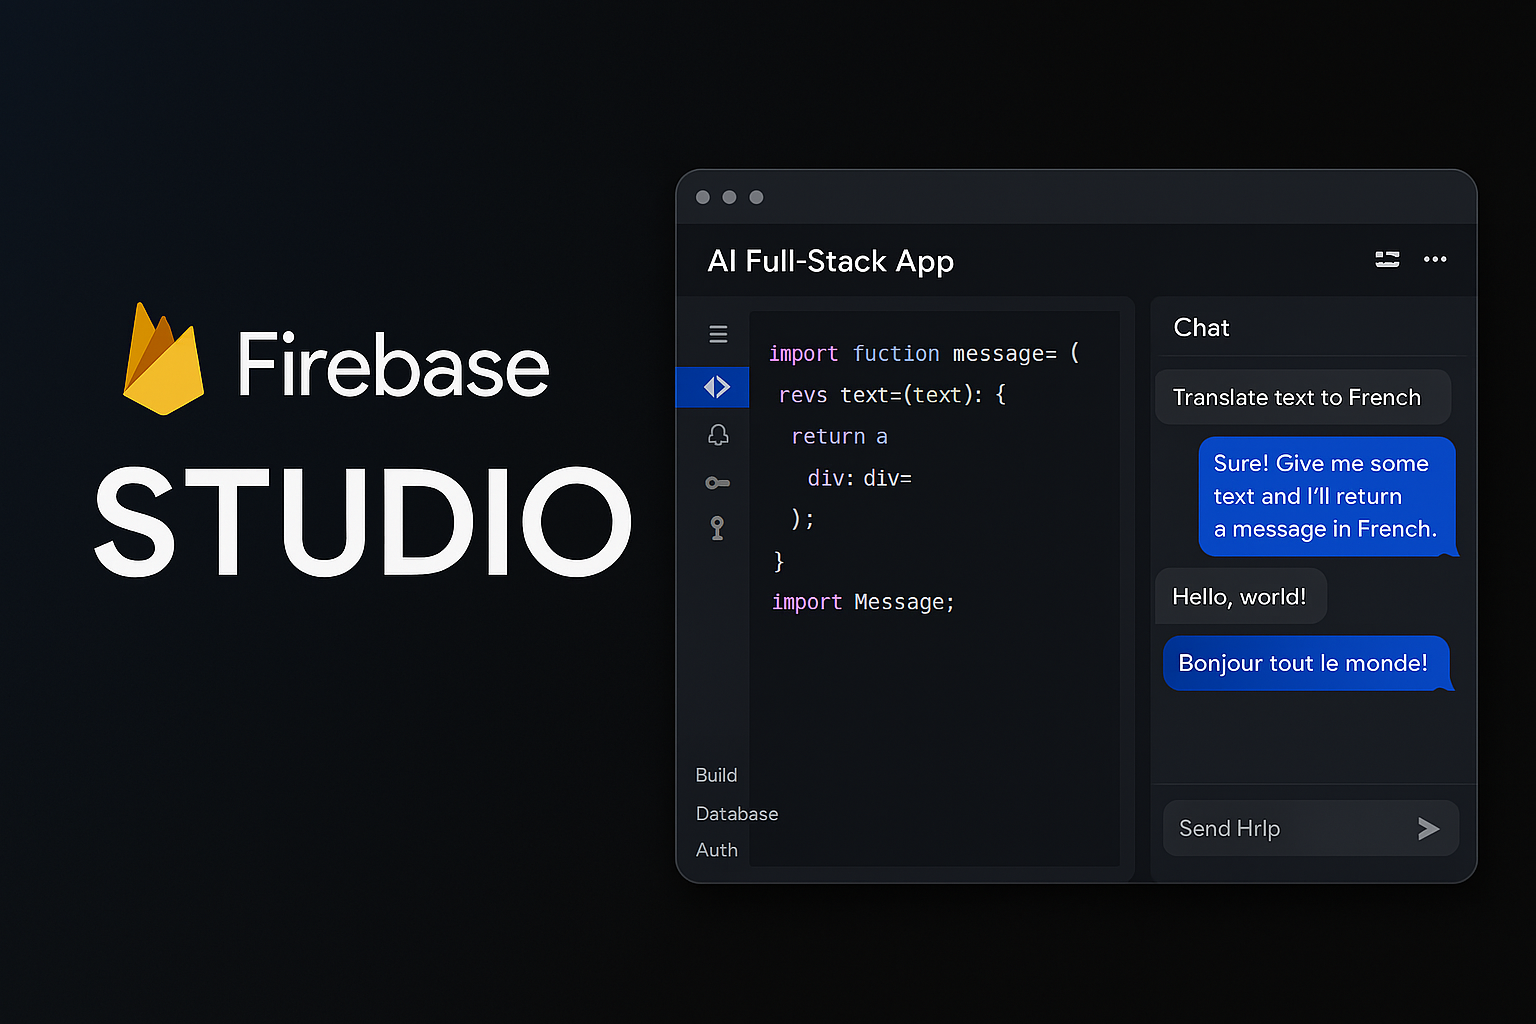
Task: Open notifications bell icon in the sidebar
Action: (x=718, y=435)
